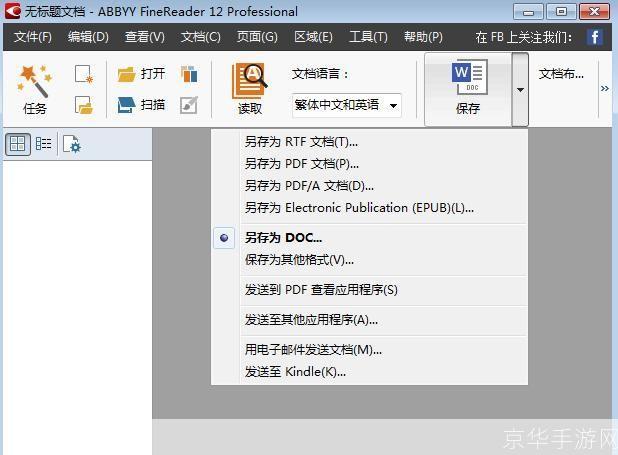Click the 保存 label under Word icon
This screenshot has width=618, height=455.
[468, 108]
